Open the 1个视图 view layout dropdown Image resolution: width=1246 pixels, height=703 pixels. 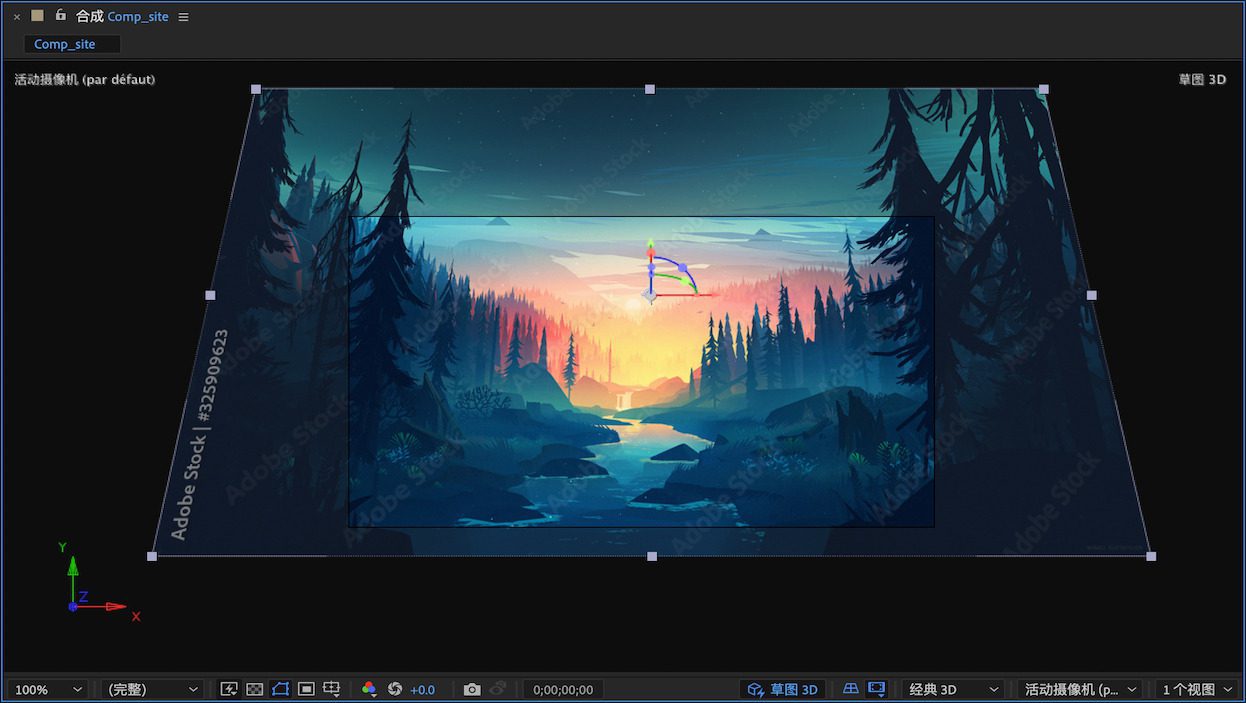tap(1196, 689)
